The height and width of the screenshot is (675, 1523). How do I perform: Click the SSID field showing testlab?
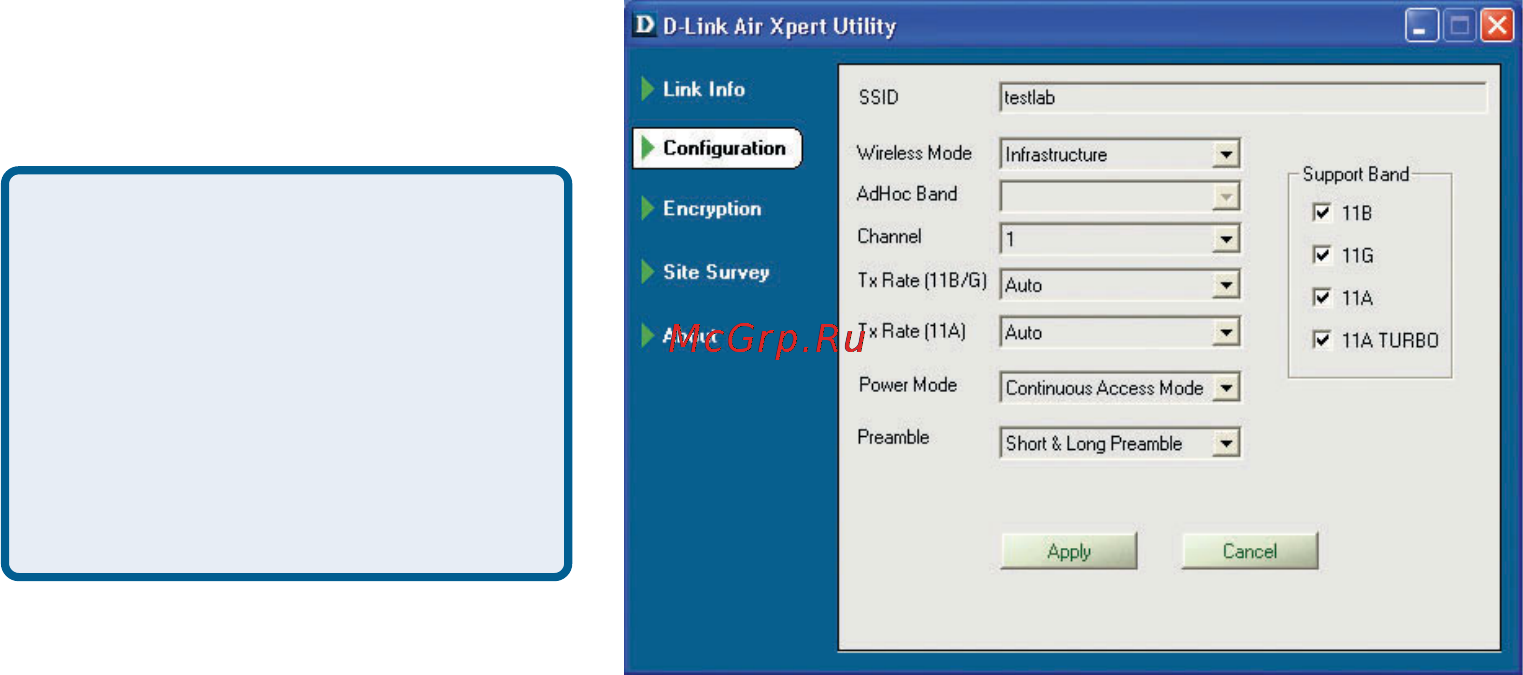[x=1243, y=98]
